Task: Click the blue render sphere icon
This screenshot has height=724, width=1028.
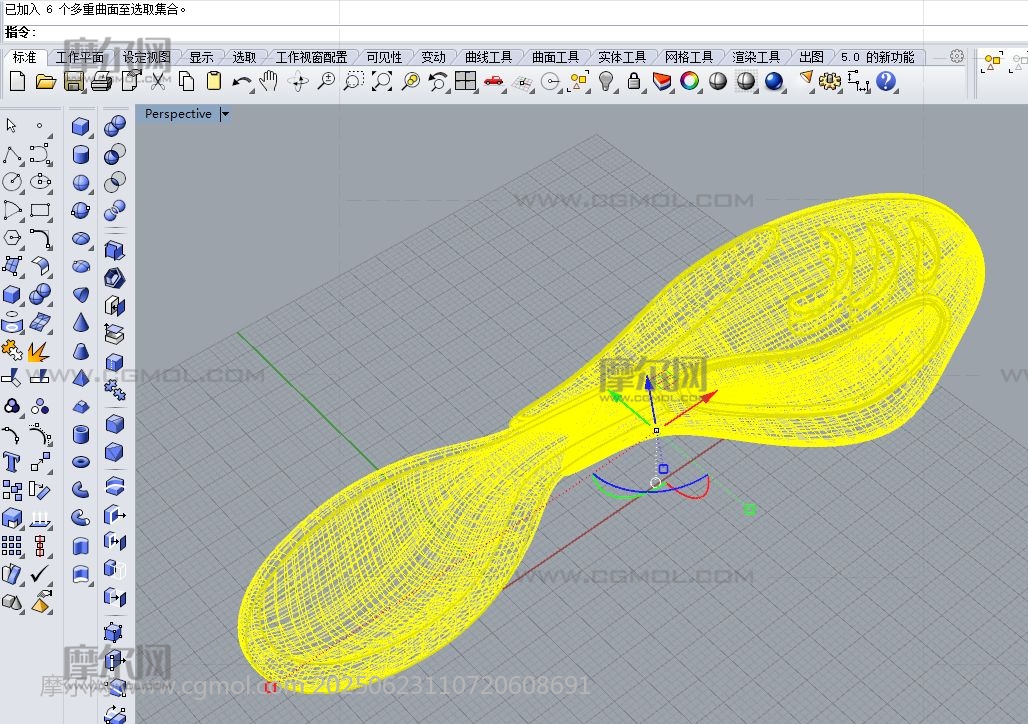Action: click(774, 81)
